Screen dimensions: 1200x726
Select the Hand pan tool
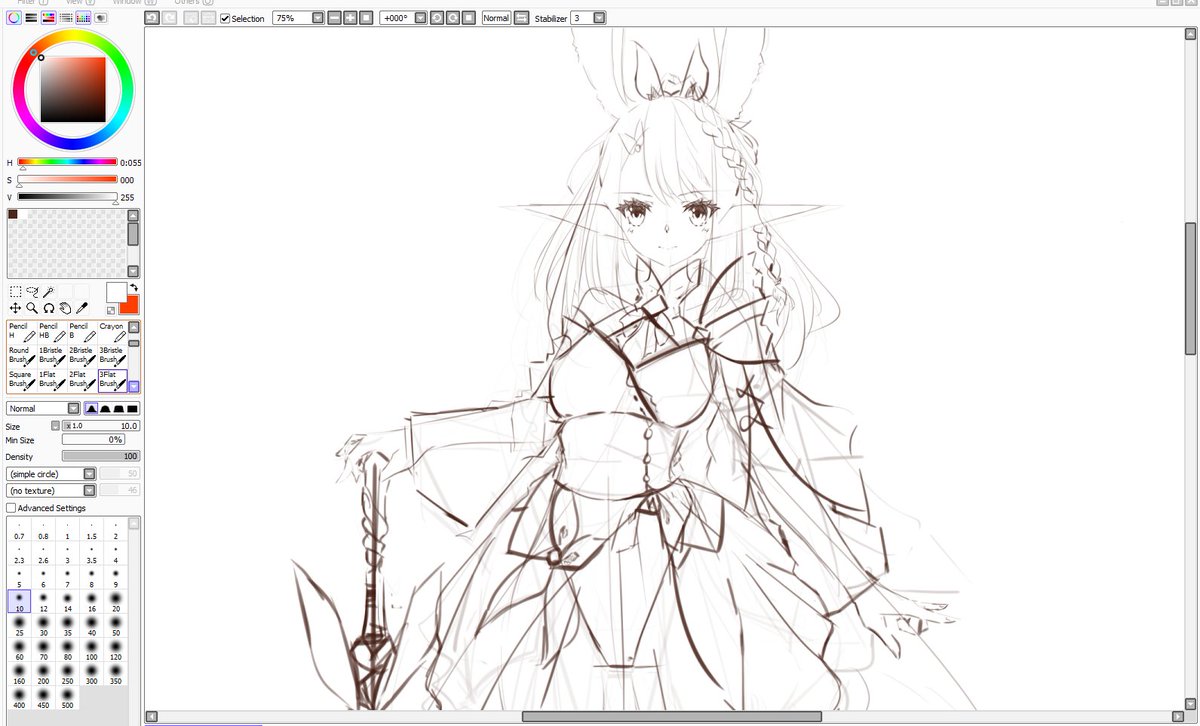click(x=65, y=308)
